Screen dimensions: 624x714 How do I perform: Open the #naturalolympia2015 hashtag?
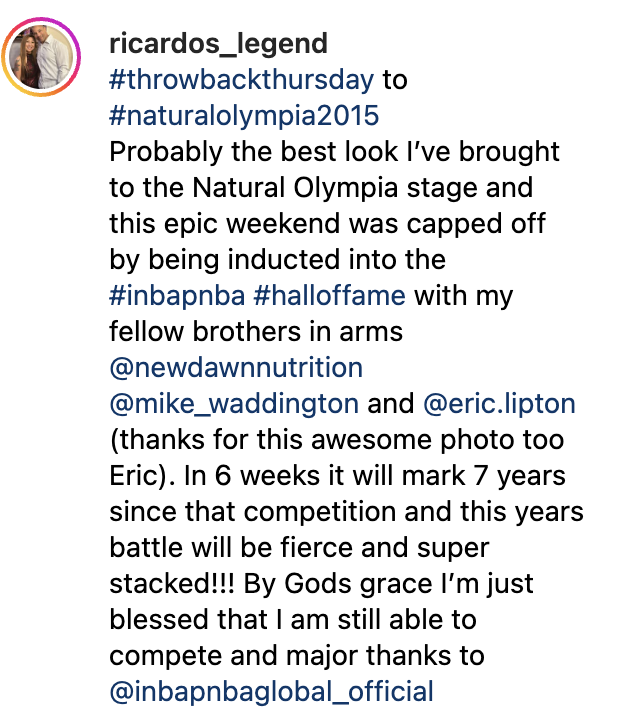pyautogui.click(x=244, y=115)
